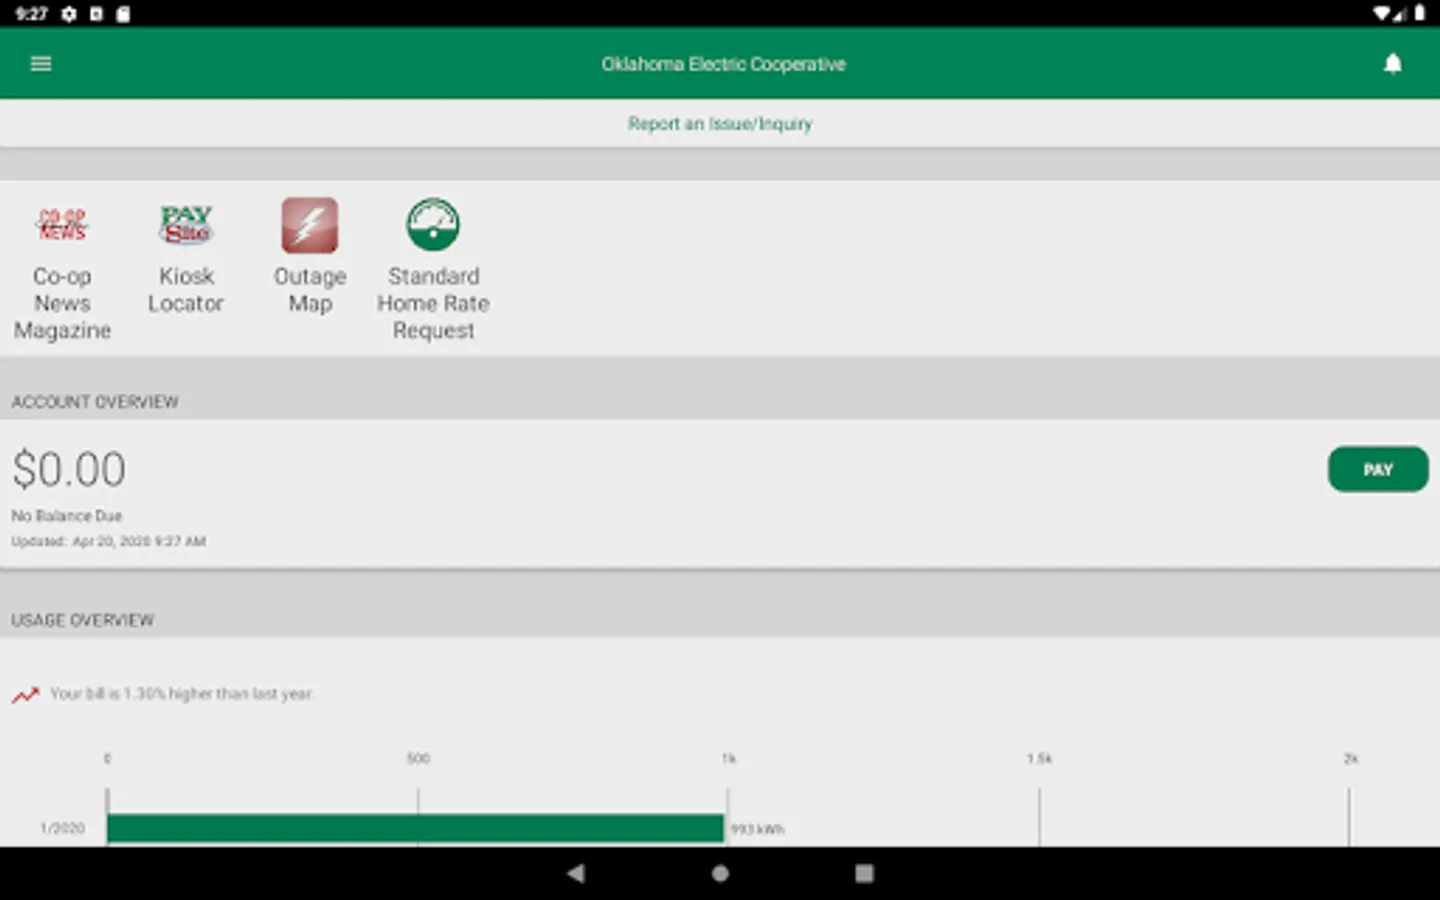Open Co-op News Magazine icon
The height and width of the screenshot is (900, 1440).
click(62, 225)
